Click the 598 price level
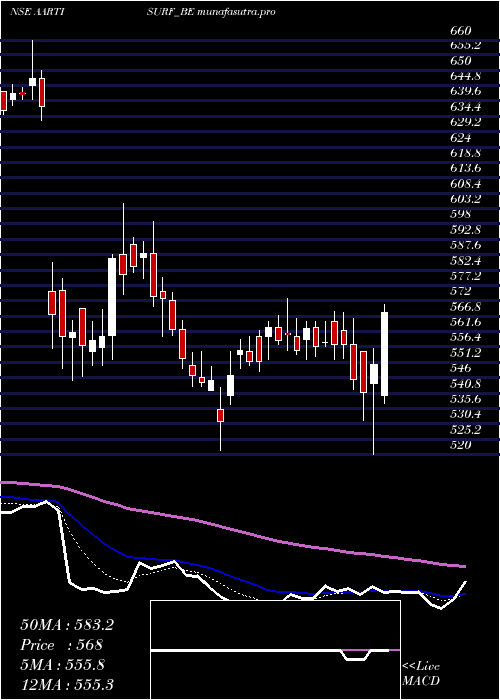The height and width of the screenshot is (700, 500). [x=461, y=214]
